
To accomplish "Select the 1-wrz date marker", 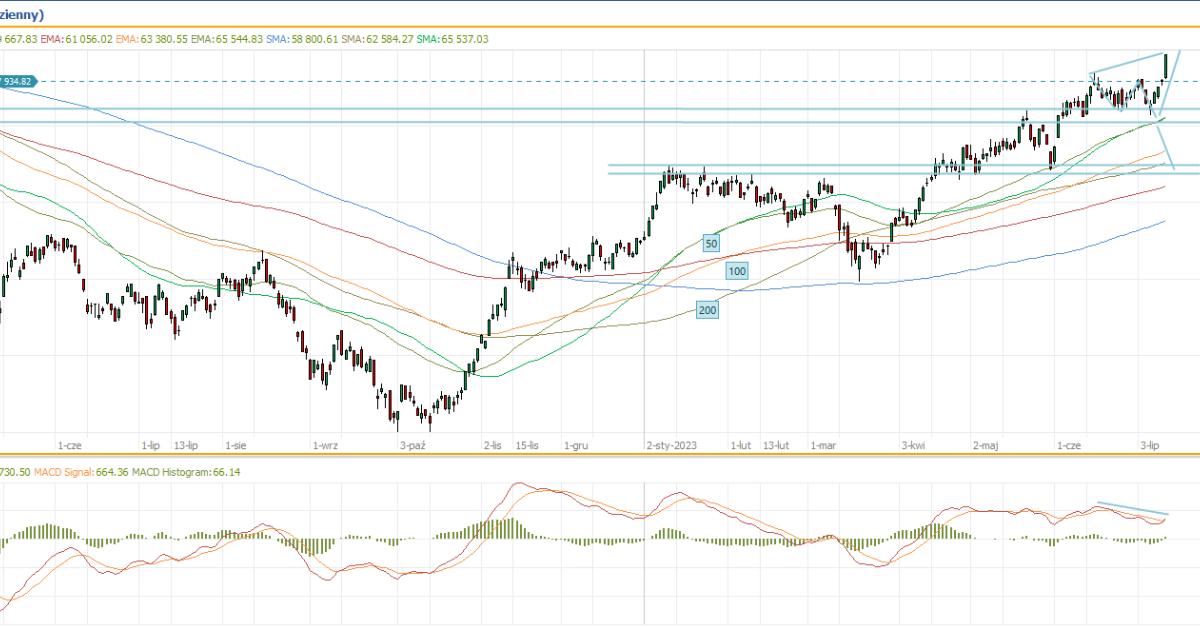I will (x=325, y=445).
